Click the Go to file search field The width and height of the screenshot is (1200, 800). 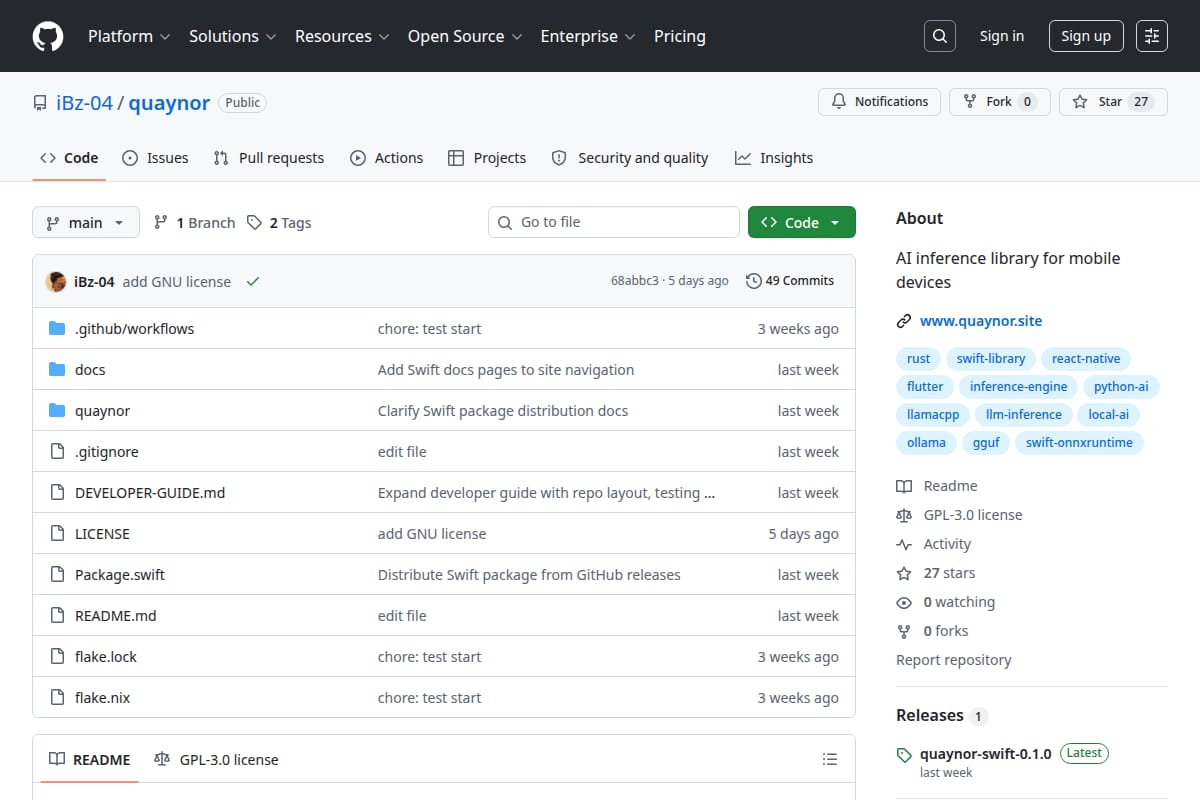[614, 222]
